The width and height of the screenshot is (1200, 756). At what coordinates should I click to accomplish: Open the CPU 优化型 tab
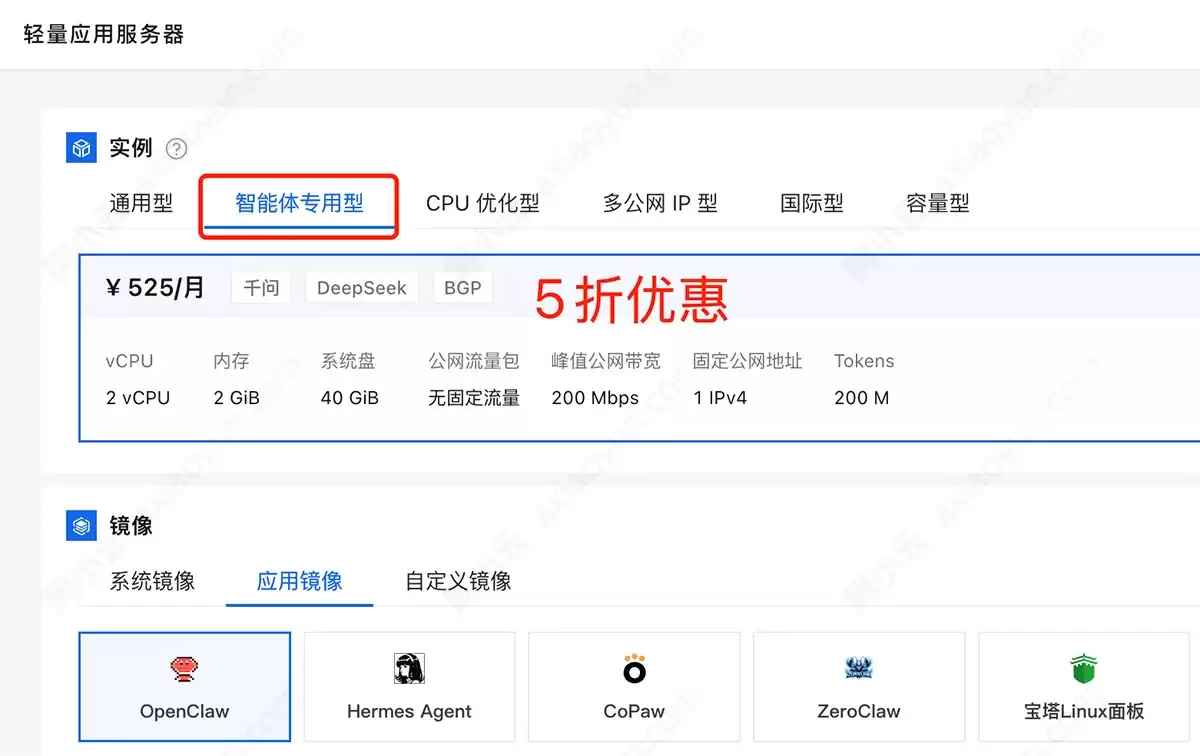483,203
